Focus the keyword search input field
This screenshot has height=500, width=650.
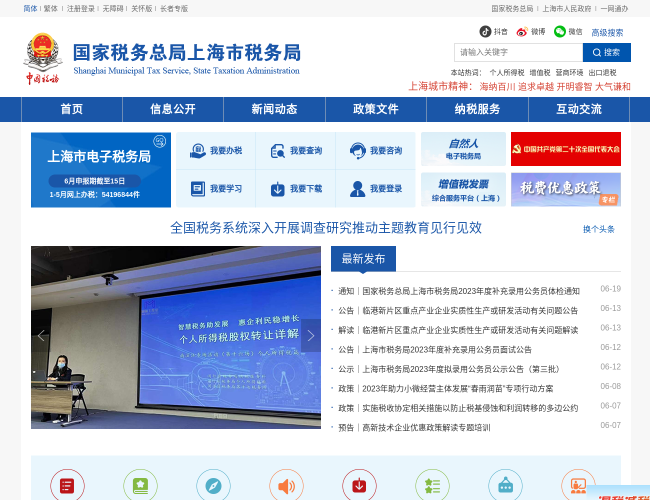(x=517, y=52)
